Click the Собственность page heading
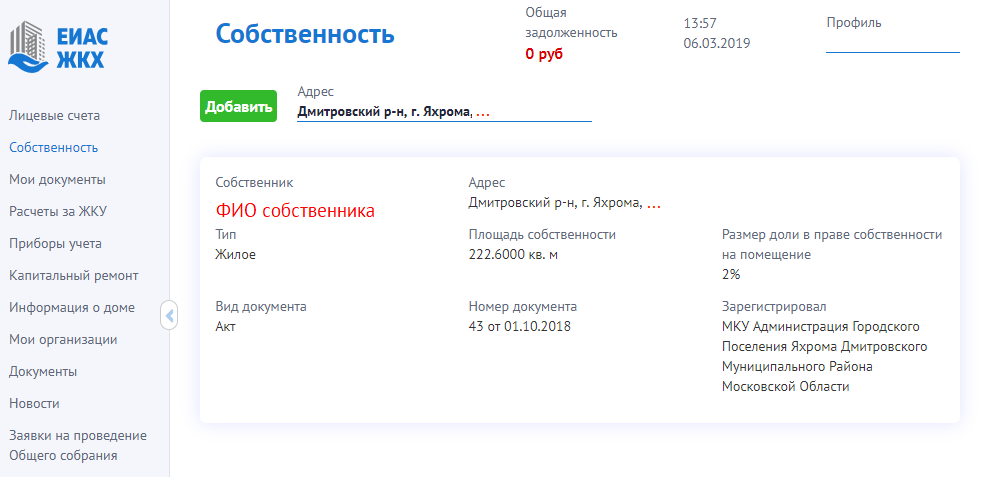Image resolution: width=984 pixels, height=477 pixels. pyautogui.click(x=305, y=34)
